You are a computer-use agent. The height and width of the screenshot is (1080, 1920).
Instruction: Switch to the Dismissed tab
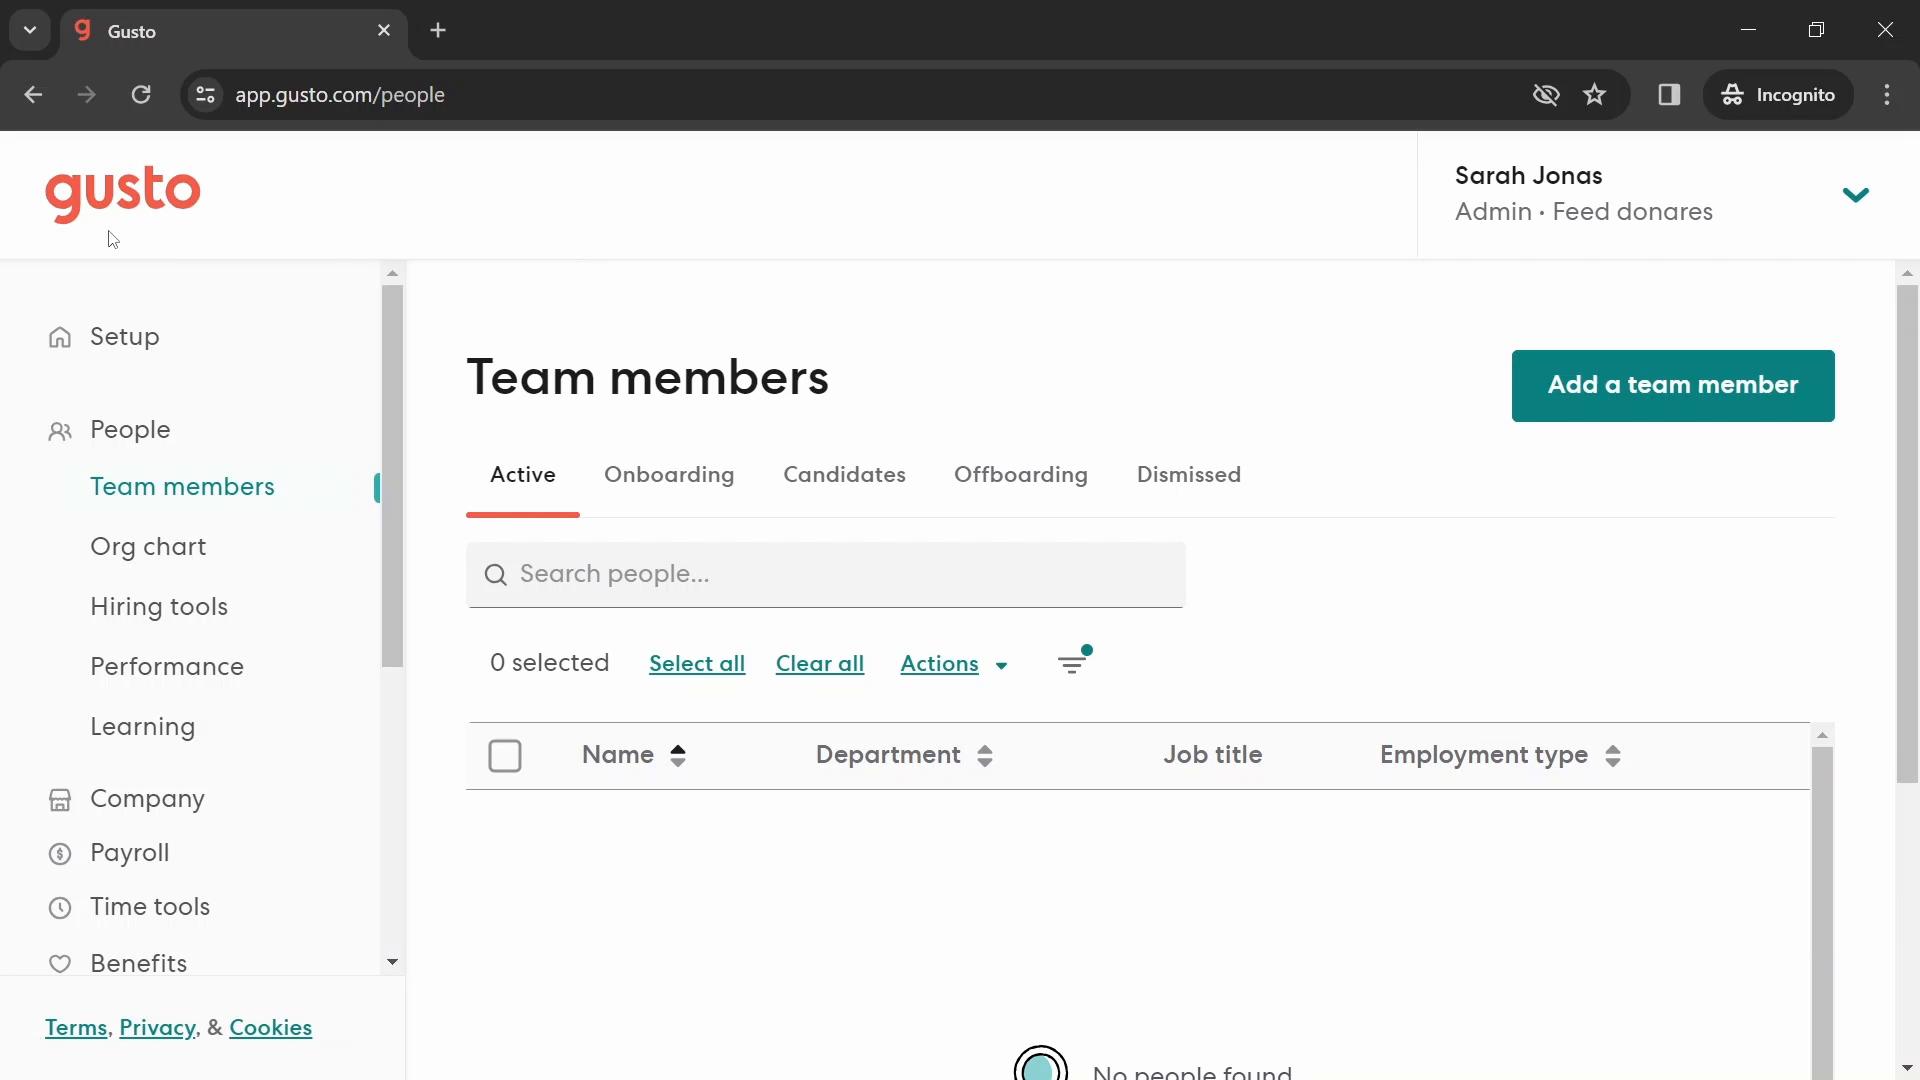pos(1189,475)
